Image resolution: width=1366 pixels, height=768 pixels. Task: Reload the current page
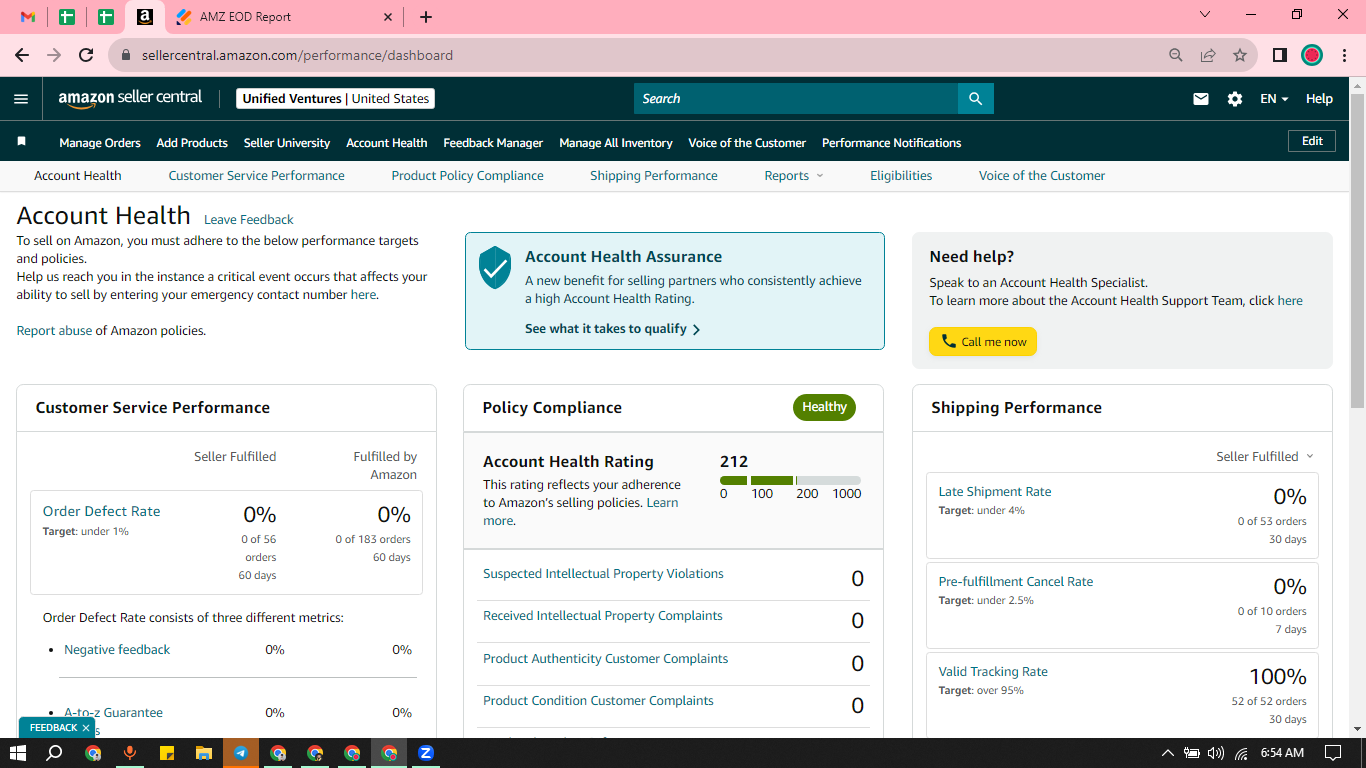click(86, 55)
